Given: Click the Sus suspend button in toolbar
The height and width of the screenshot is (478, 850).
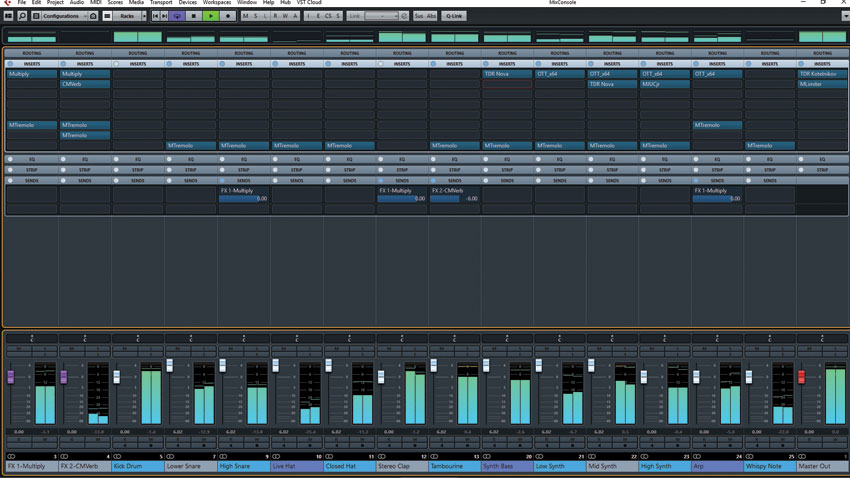Looking at the screenshot, I should tap(419, 16).
